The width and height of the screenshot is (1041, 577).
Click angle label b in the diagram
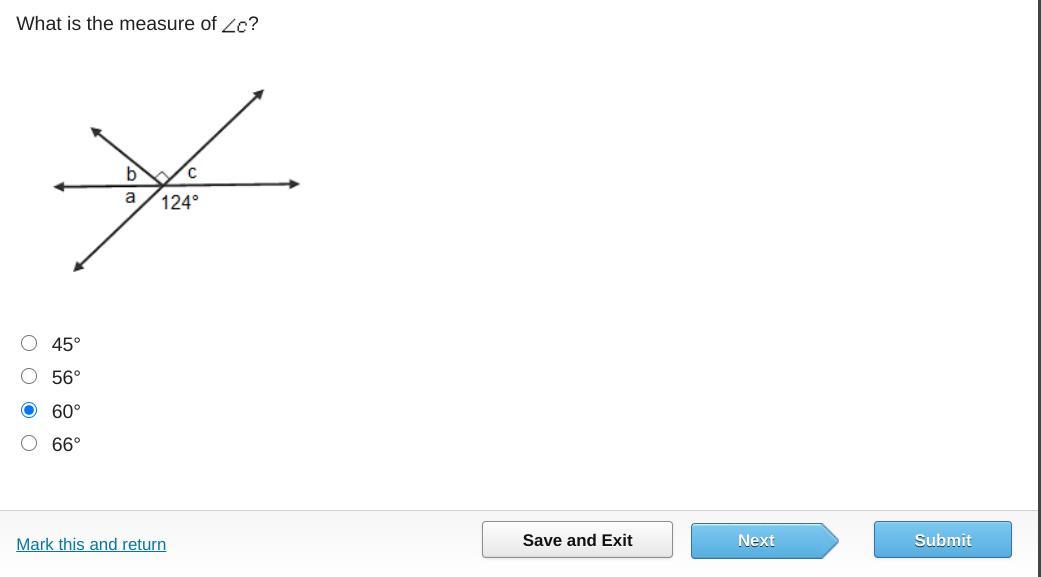point(131,174)
